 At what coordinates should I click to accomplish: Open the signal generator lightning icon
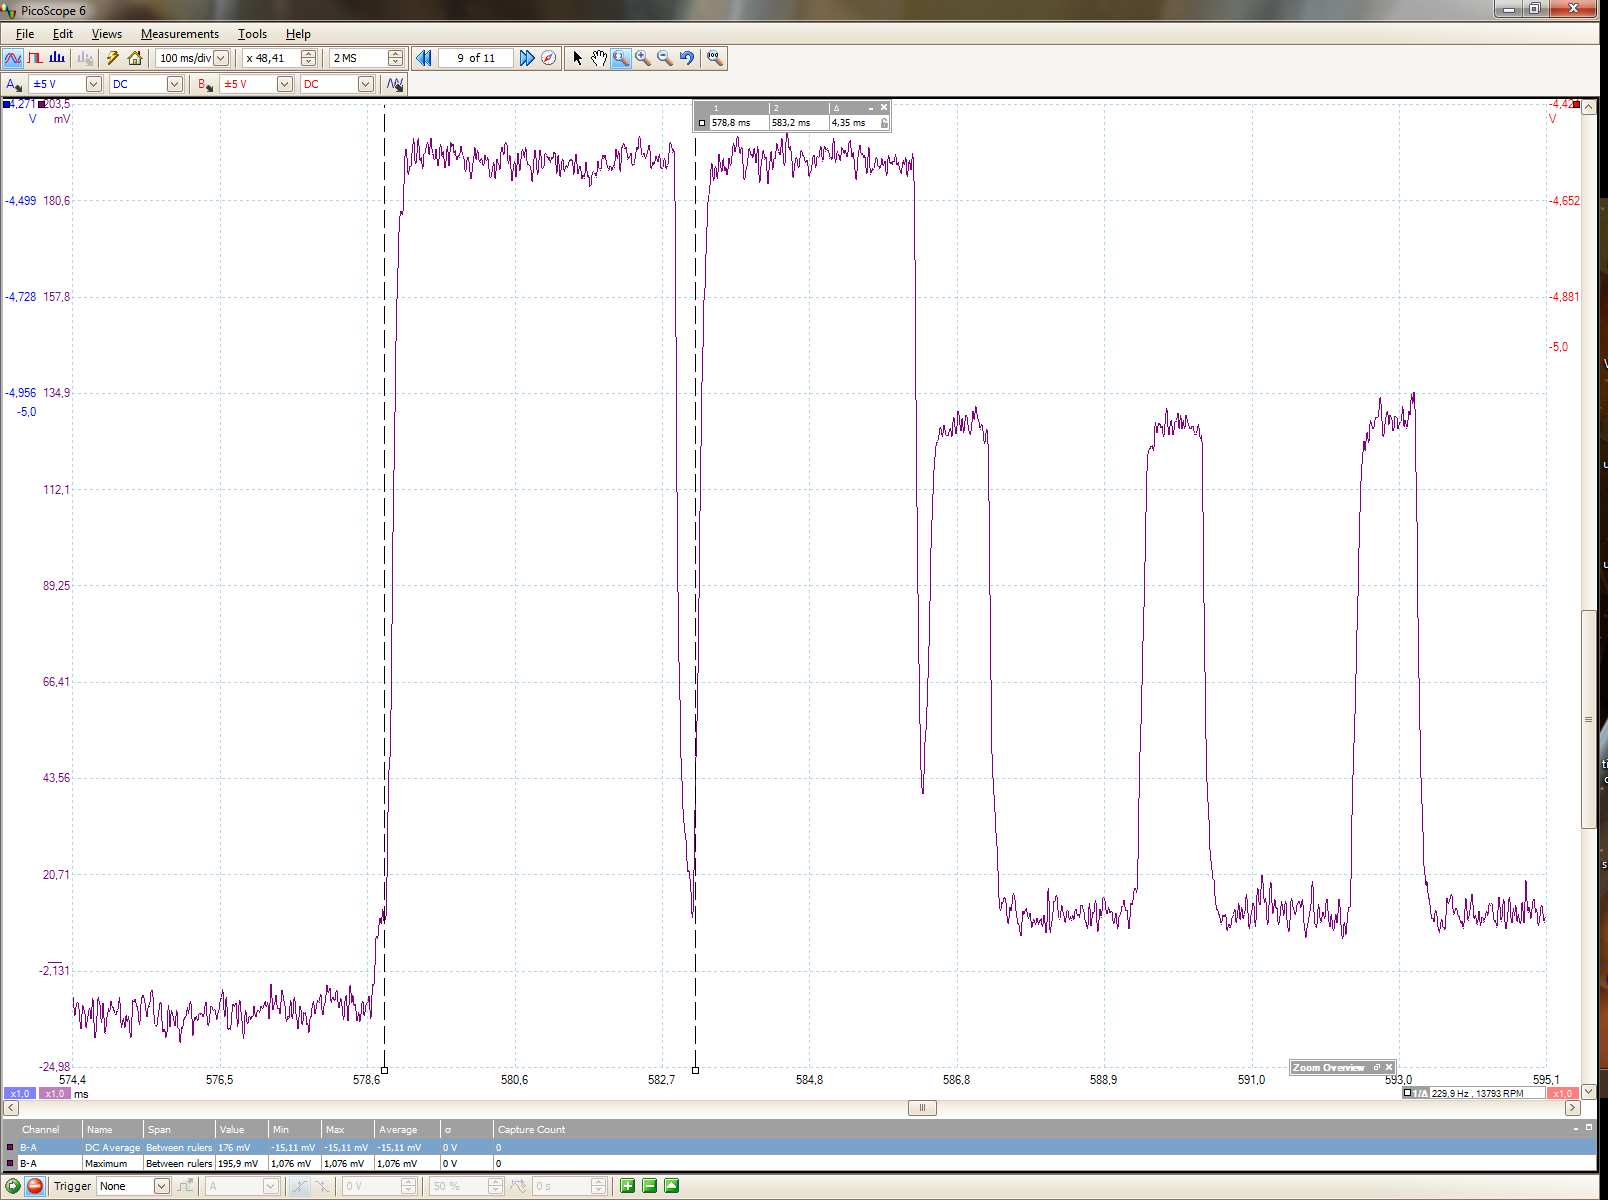click(113, 58)
